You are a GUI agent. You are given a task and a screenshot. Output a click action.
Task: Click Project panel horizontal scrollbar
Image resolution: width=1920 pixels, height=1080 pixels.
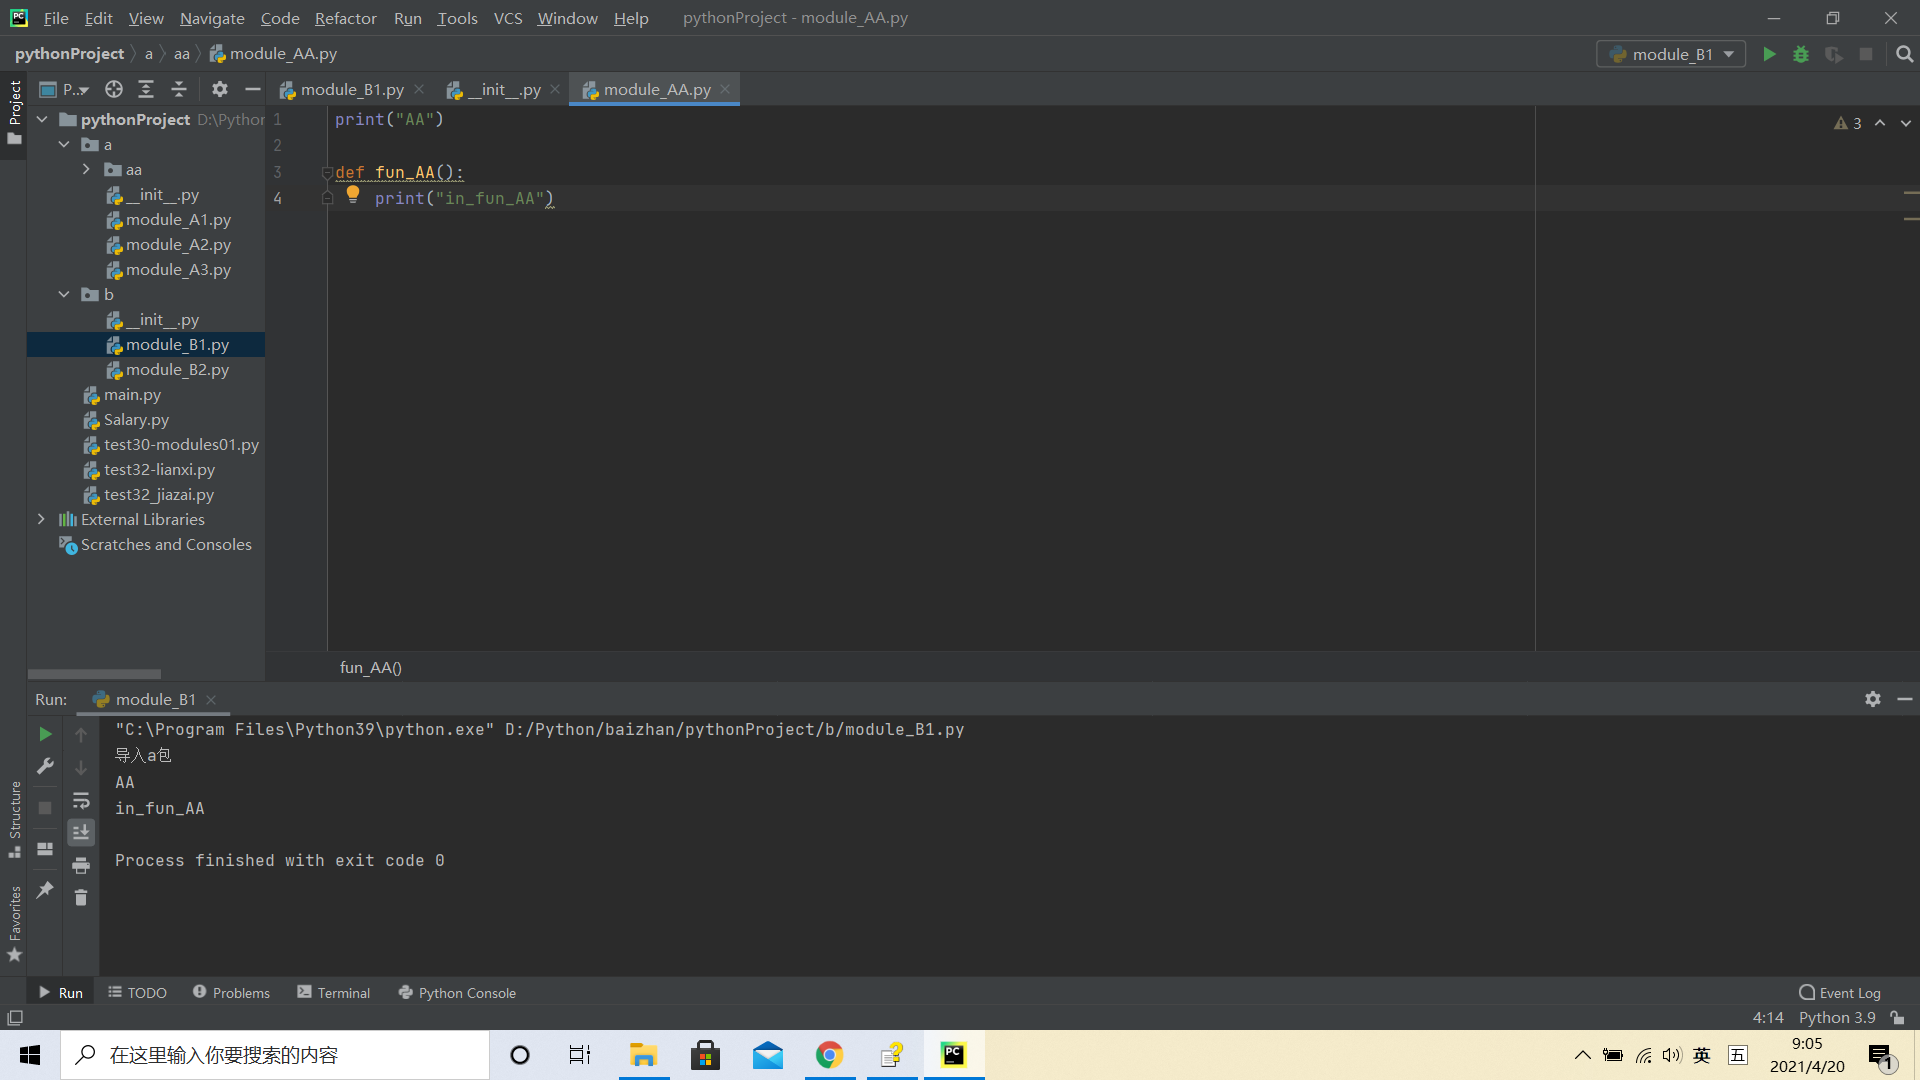tap(94, 674)
